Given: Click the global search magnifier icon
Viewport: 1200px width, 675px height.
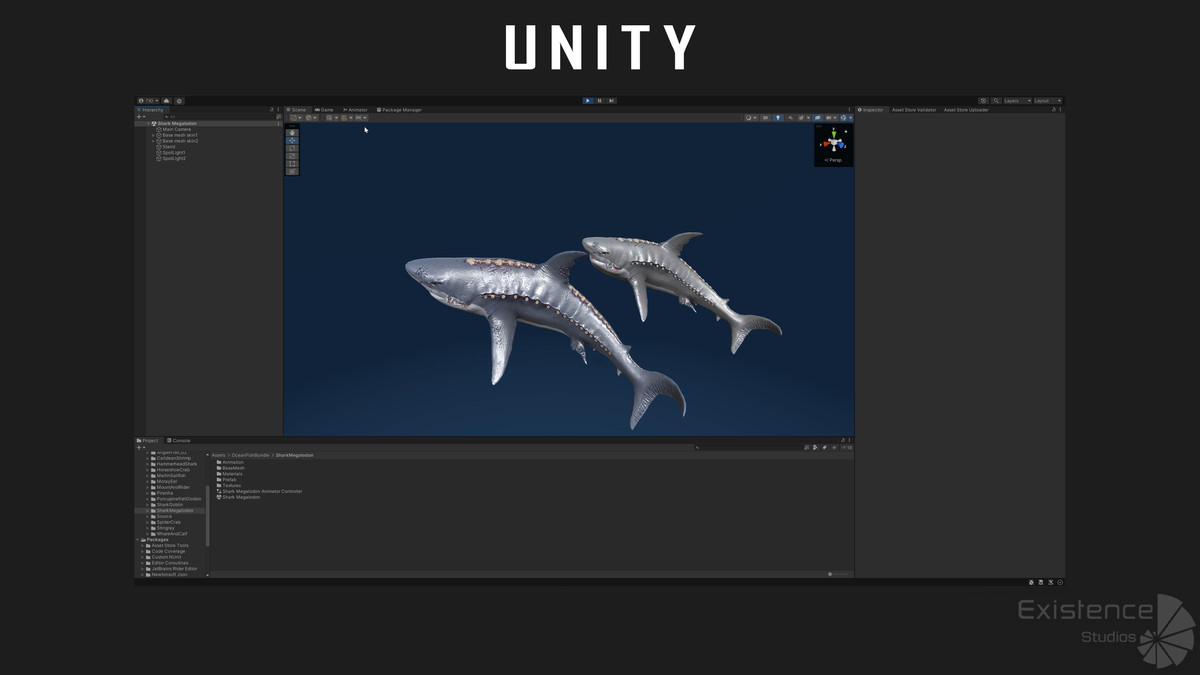Looking at the screenshot, I should pyautogui.click(x=996, y=100).
